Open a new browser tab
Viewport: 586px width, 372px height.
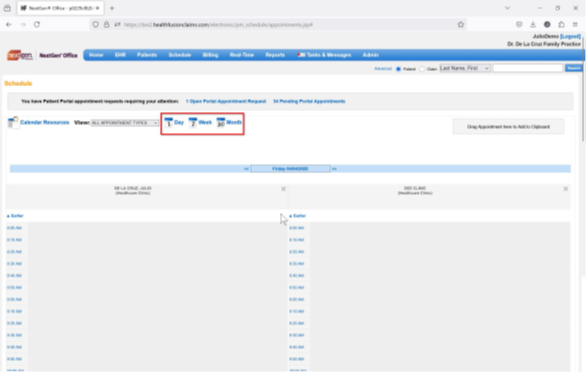tap(112, 8)
